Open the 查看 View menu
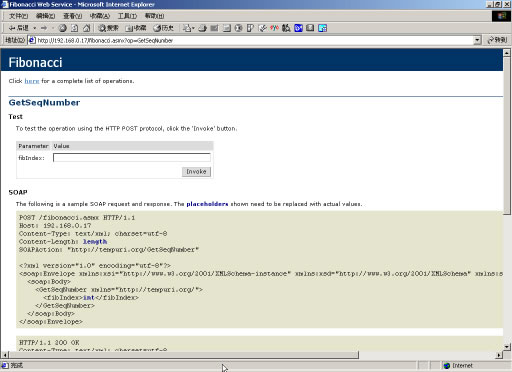This screenshot has width=512, height=372. [73, 16]
